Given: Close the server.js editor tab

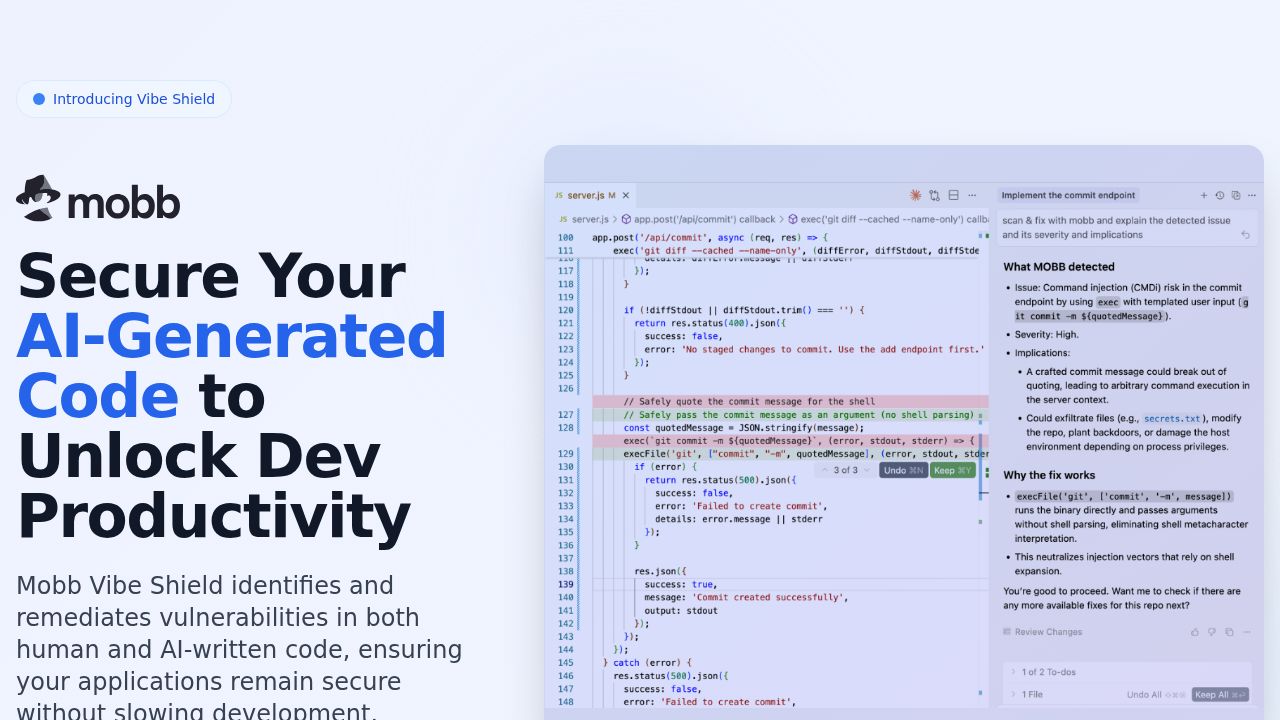Looking at the screenshot, I should tap(626, 195).
